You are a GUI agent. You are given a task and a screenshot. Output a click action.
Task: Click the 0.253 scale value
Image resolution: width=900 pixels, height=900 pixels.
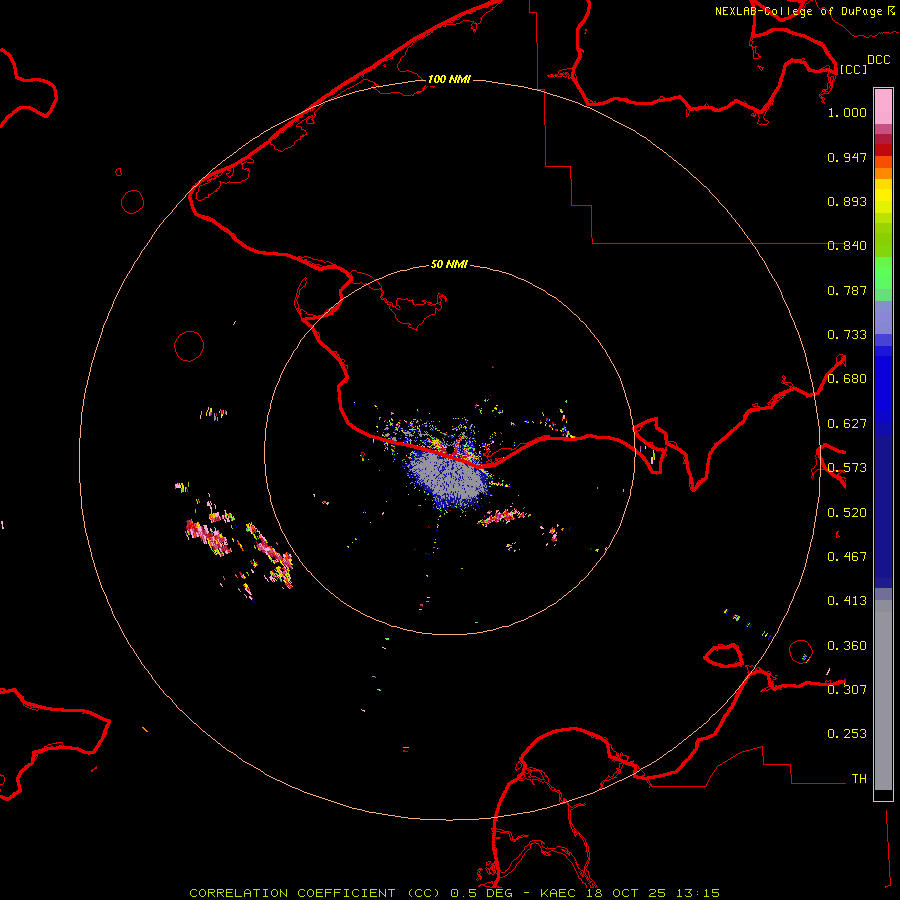tap(847, 734)
